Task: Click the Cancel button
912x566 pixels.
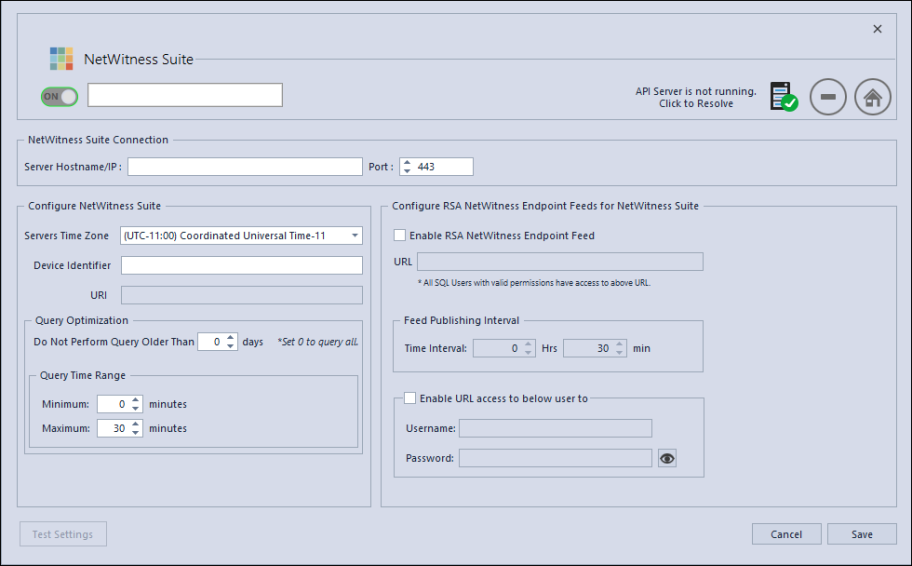Action: point(786,534)
